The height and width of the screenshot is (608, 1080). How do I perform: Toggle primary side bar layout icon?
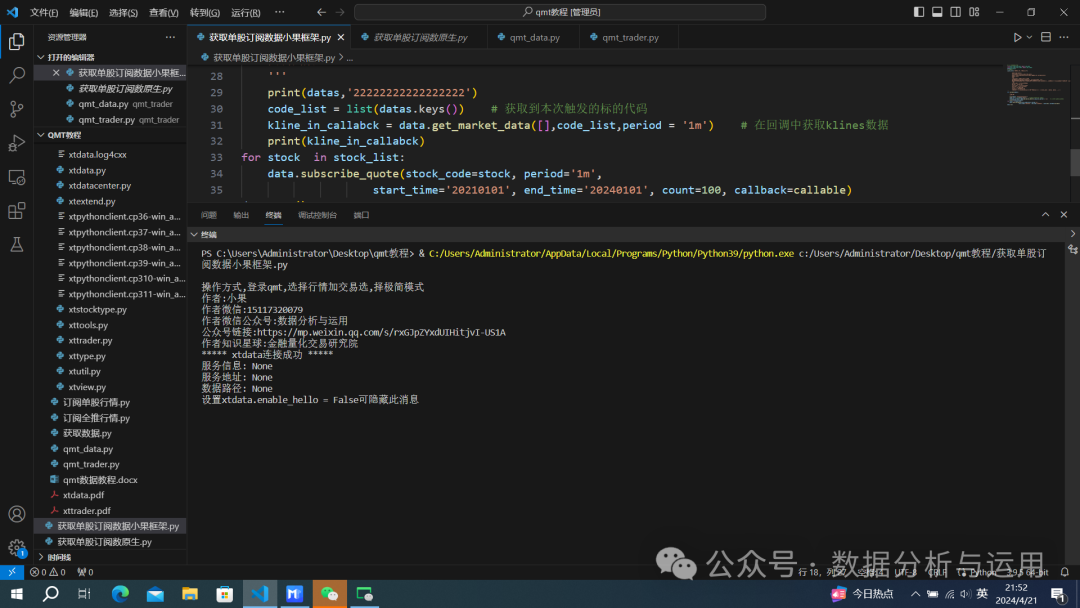point(919,12)
